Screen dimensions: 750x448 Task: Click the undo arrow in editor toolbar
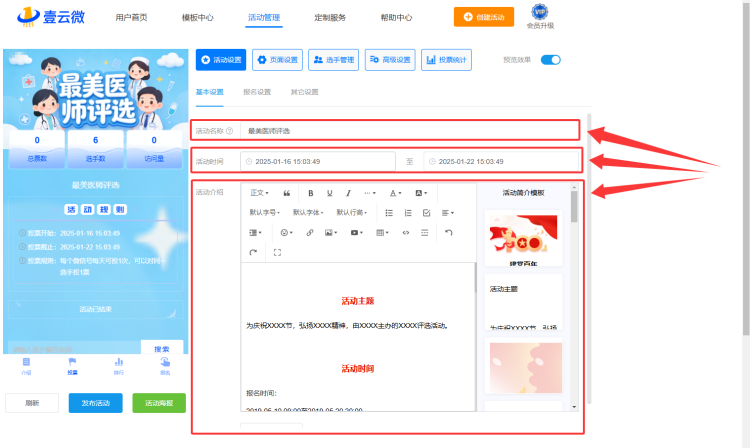pos(448,233)
